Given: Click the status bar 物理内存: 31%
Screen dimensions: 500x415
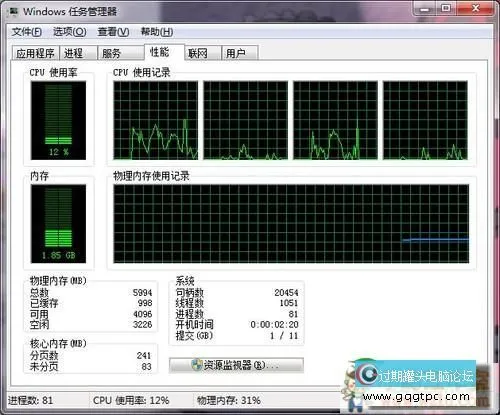Looking at the screenshot, I should pos(229,400).
